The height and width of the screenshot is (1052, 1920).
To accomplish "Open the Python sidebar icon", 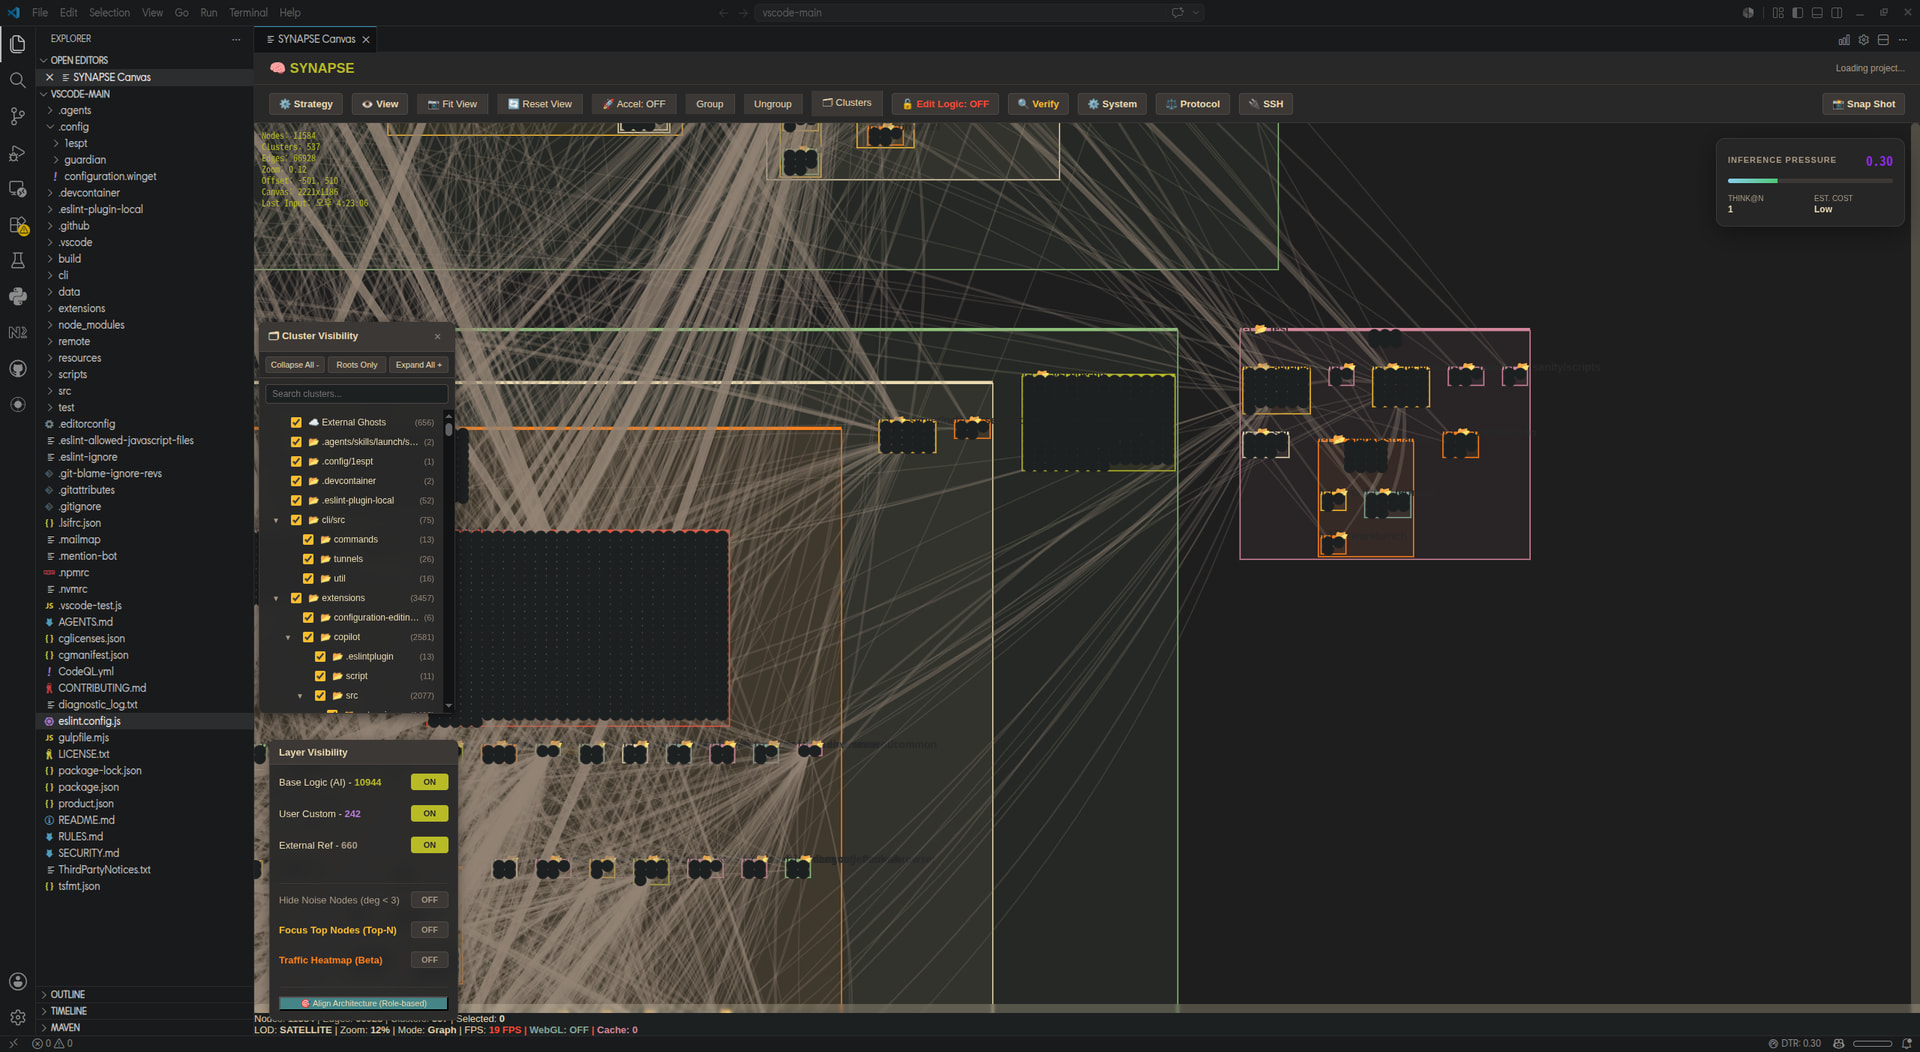I will tap(17, 296).
